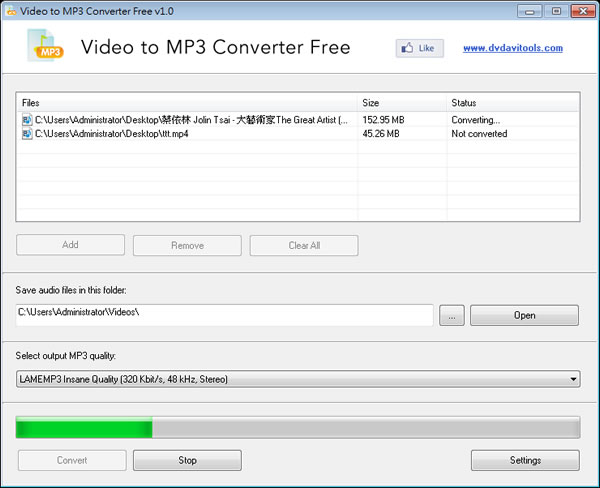Screen dimensions: 600x488
Task: Minimize the converter window
Action: click(x=529, y=11)
